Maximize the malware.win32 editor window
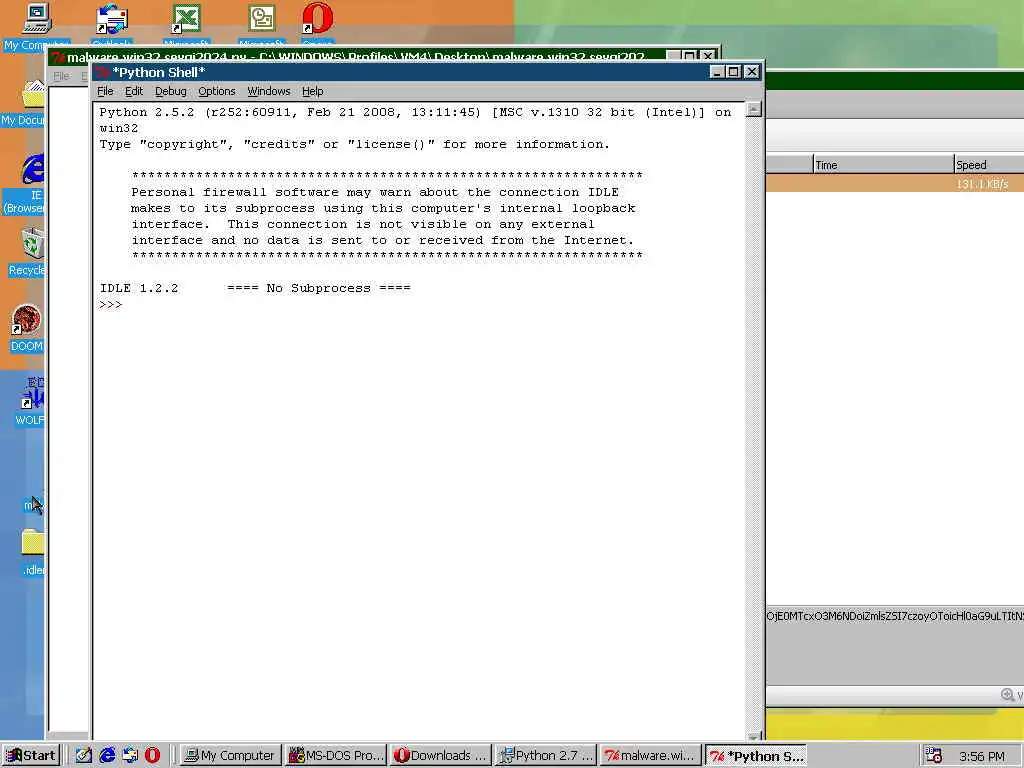The width and height of the screenshot is (1024, 768). (689, 56)
